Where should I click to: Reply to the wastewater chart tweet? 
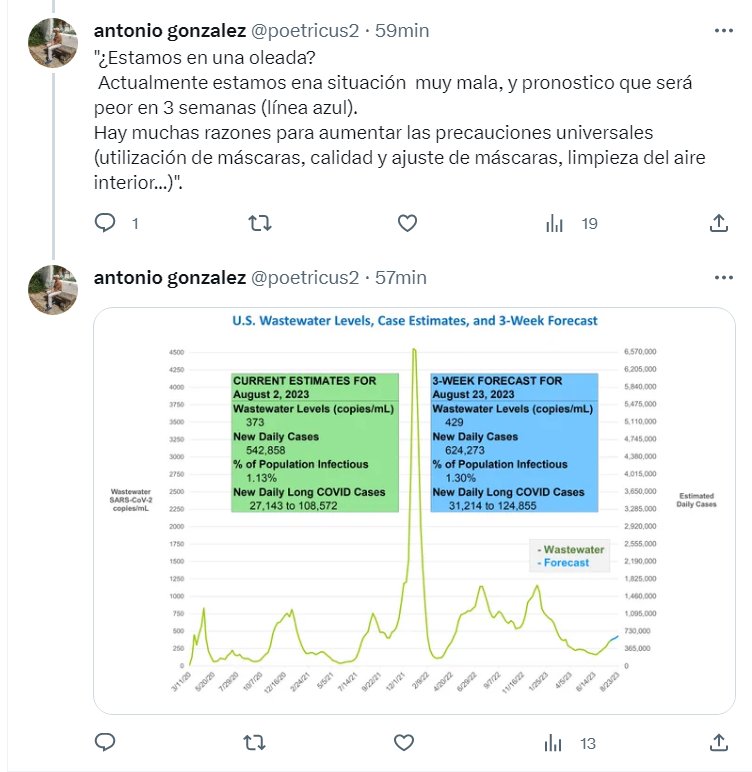point(106,742)
